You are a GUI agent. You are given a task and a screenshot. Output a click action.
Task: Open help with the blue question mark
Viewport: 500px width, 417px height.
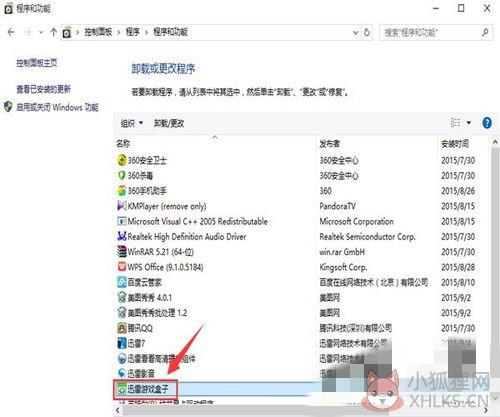[487, 123]
